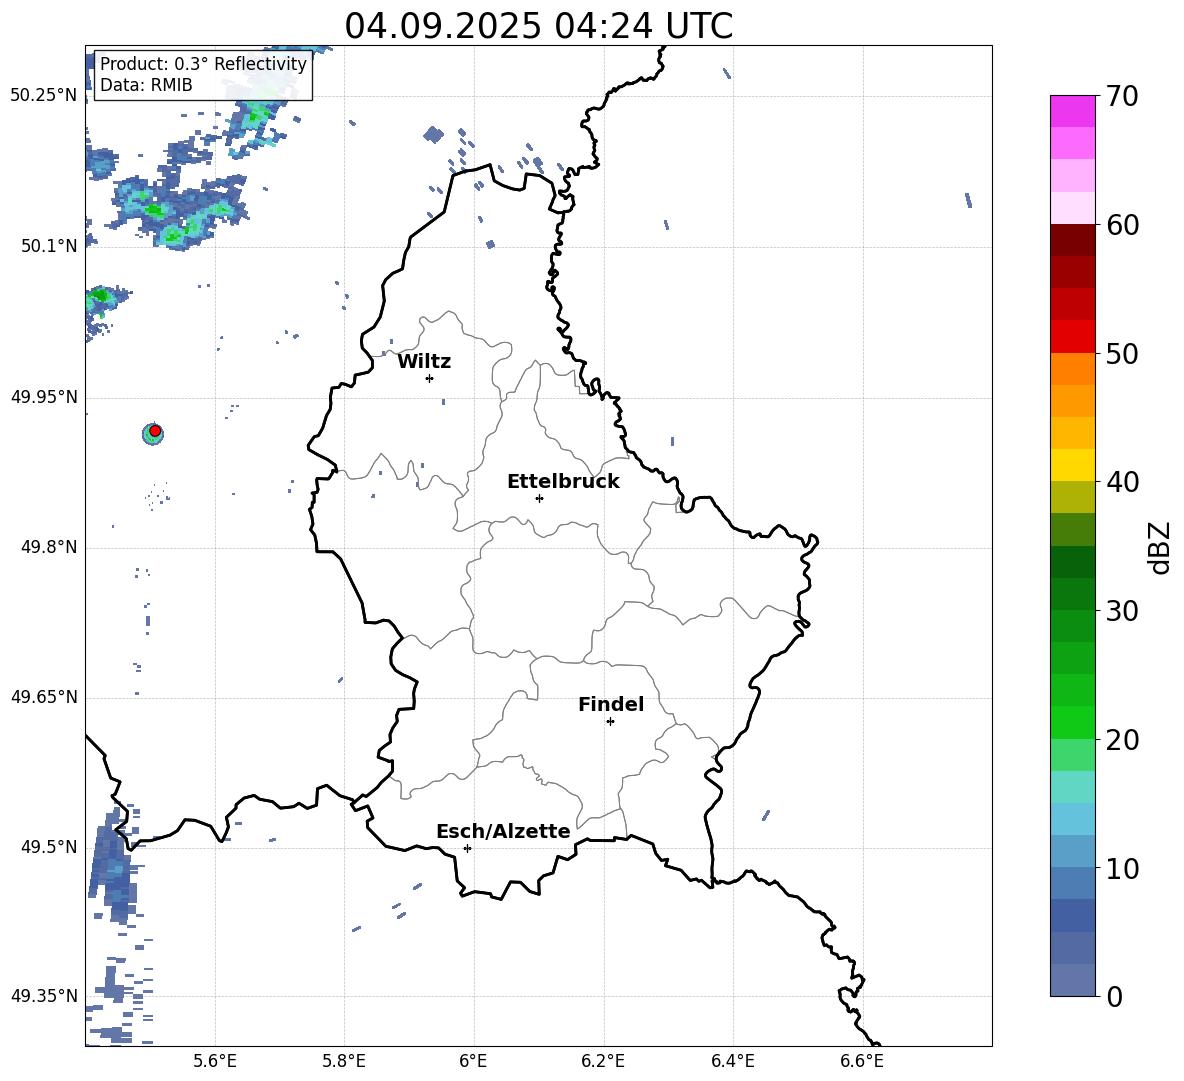Click the 10 tick on the colorbar
The height and width of the screenshot is (1081, 1184).
[x=1122, y=868]
